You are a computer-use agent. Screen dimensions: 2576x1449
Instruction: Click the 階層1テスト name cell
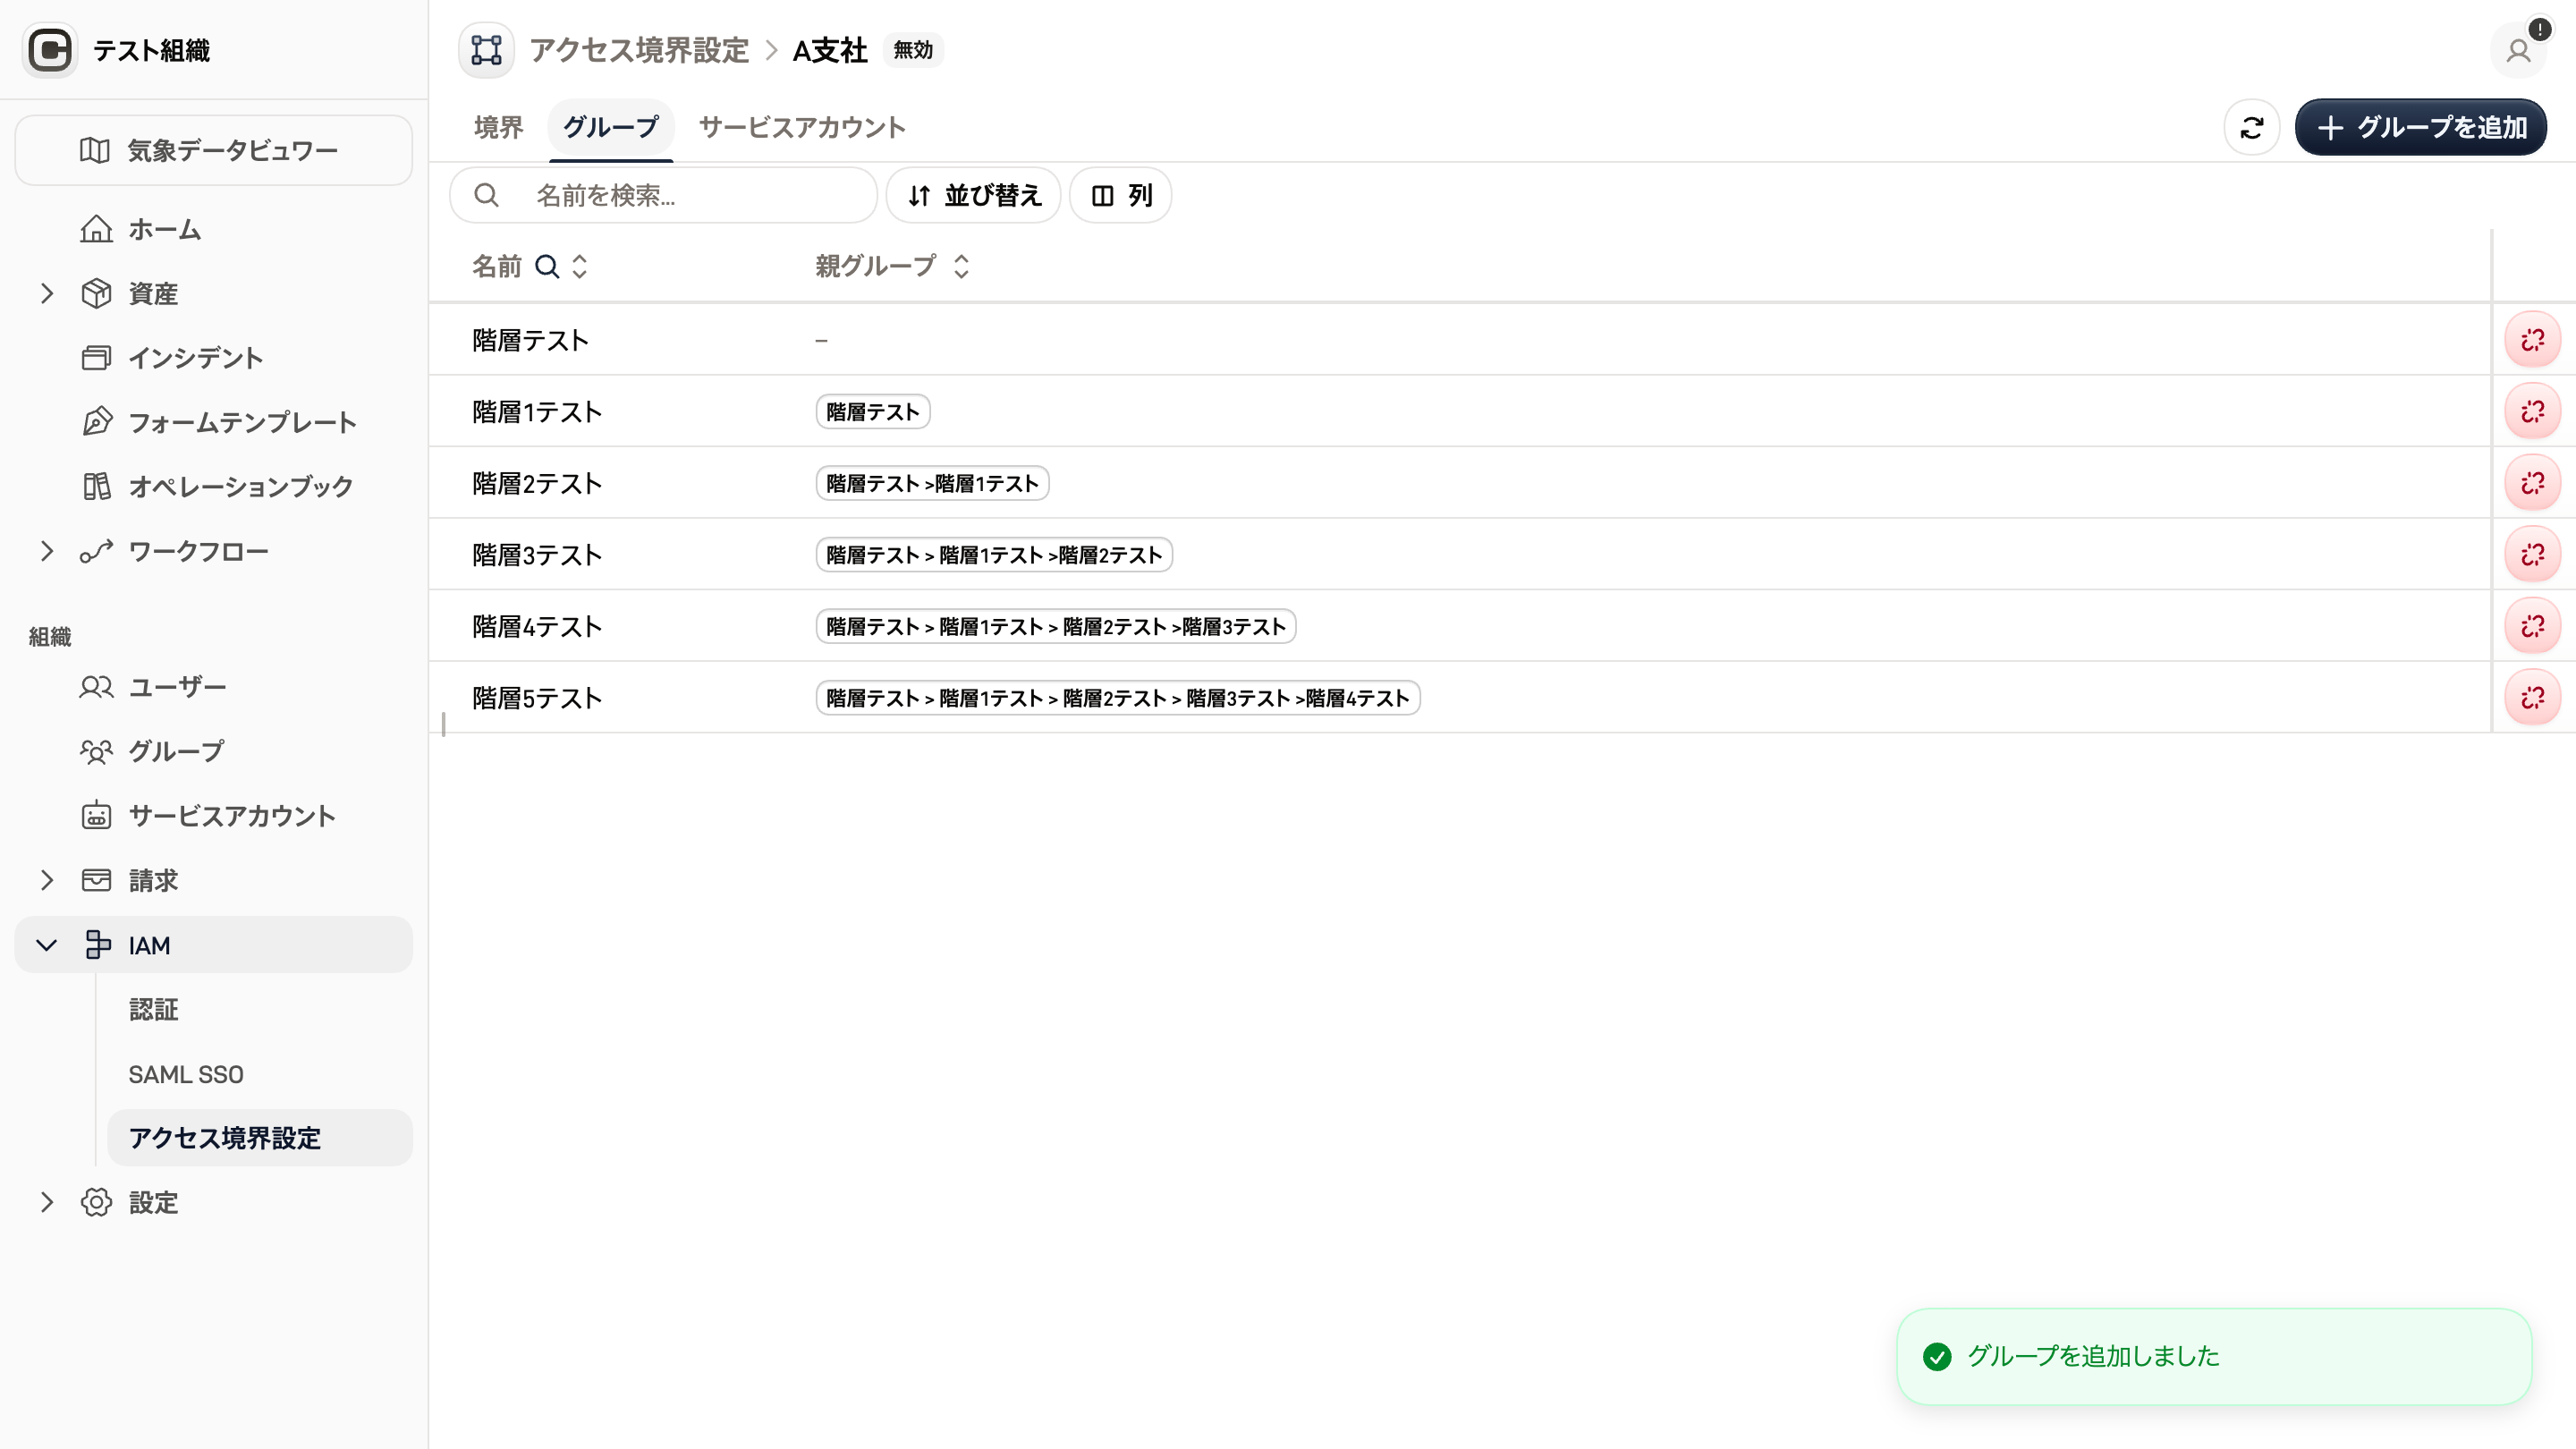pos(537,411)
